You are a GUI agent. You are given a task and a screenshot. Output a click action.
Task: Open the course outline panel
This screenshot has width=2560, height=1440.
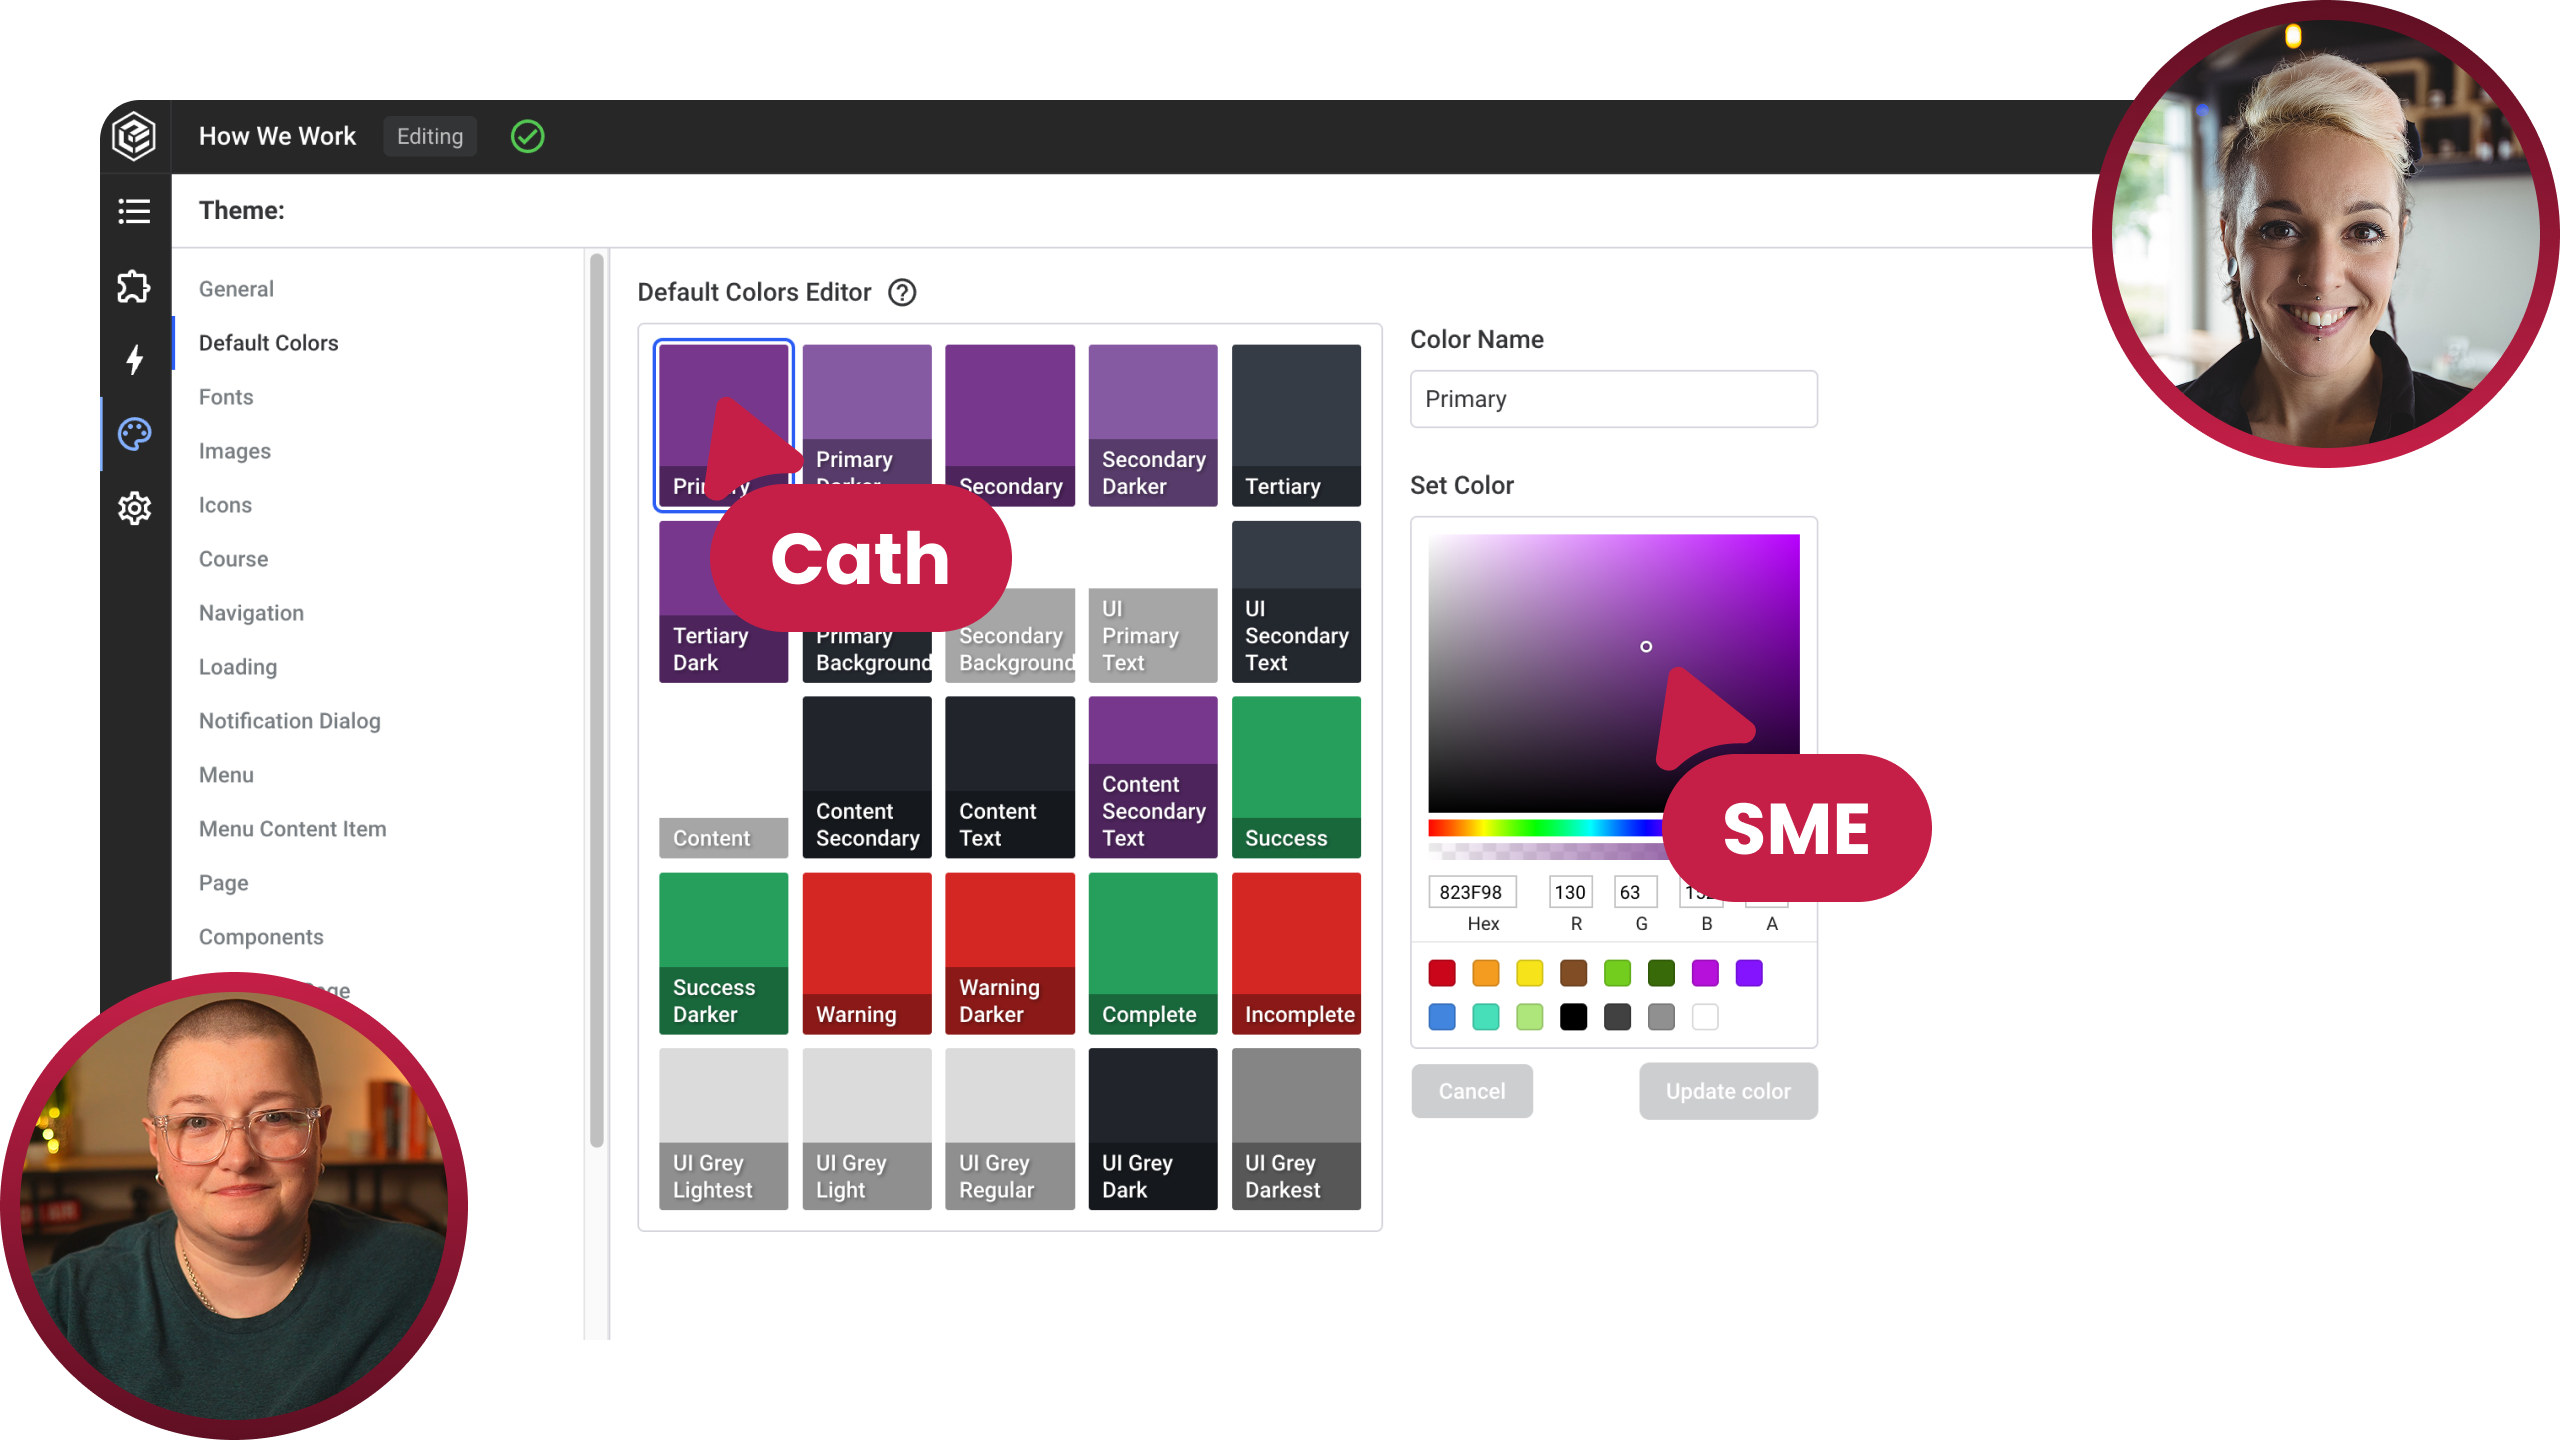(x=135, y=211)
